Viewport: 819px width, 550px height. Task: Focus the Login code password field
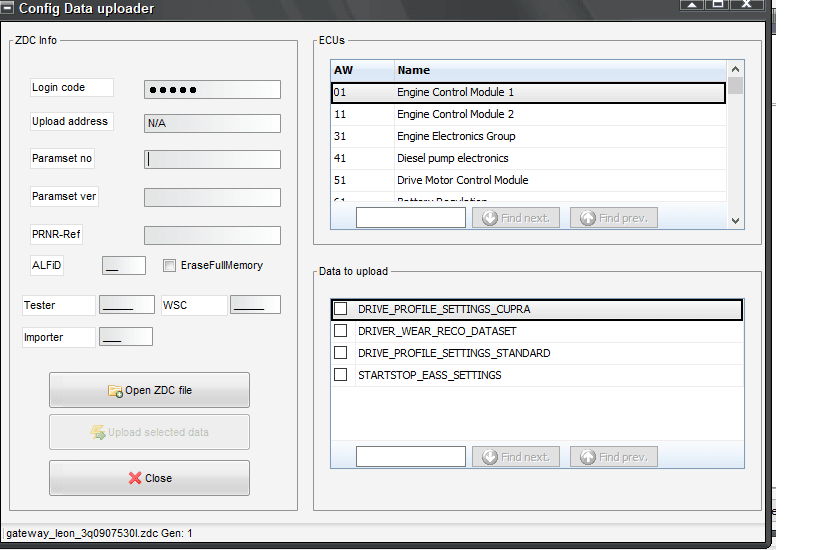pos(212,90)
